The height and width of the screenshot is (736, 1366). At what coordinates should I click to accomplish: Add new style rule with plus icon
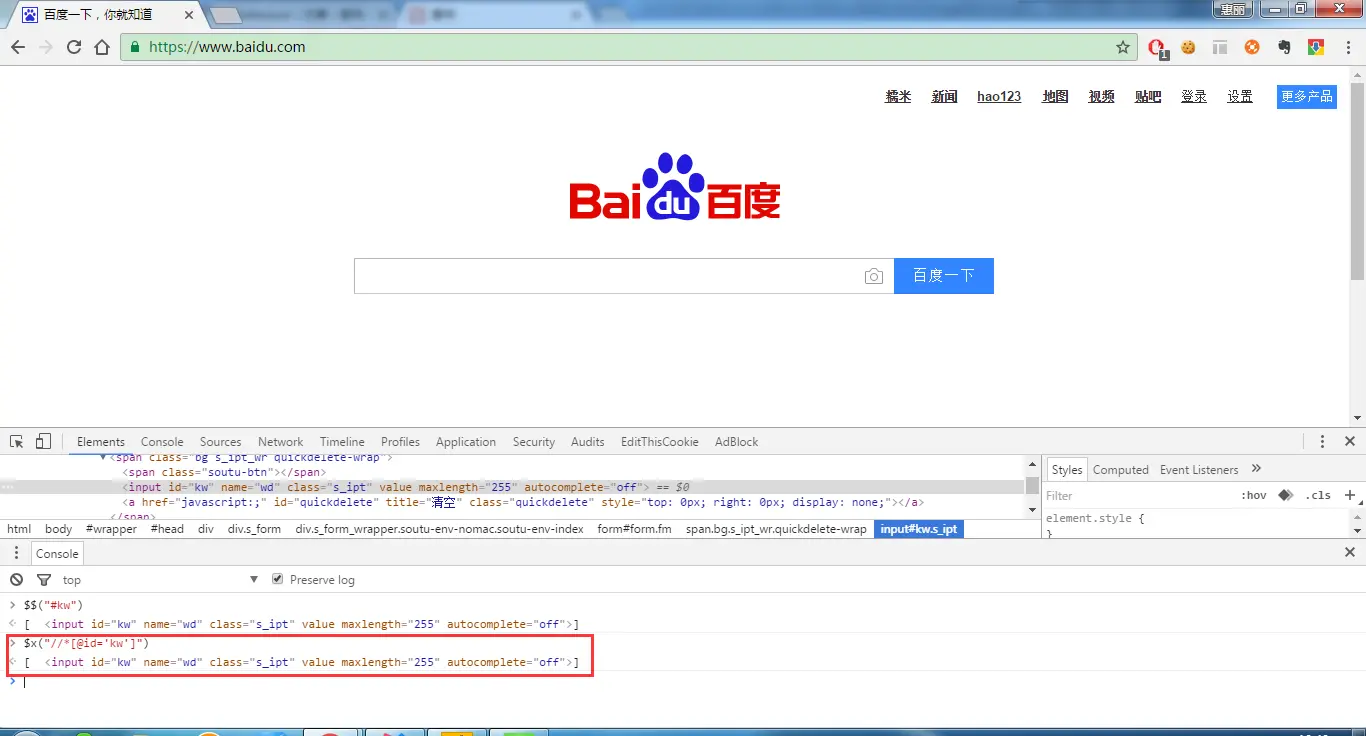click(x=1349, y=495)
